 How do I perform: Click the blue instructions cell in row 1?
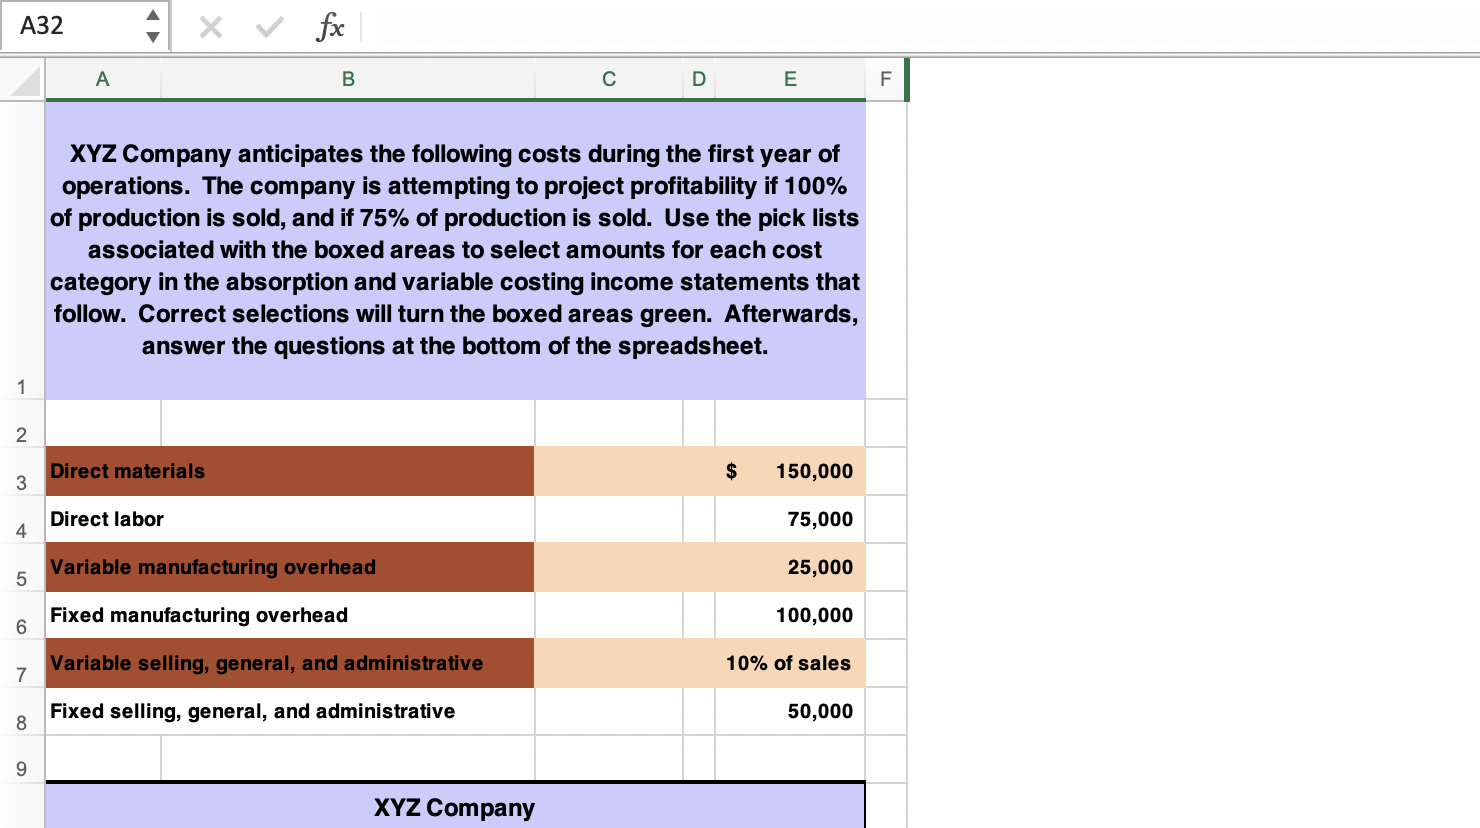455,250
